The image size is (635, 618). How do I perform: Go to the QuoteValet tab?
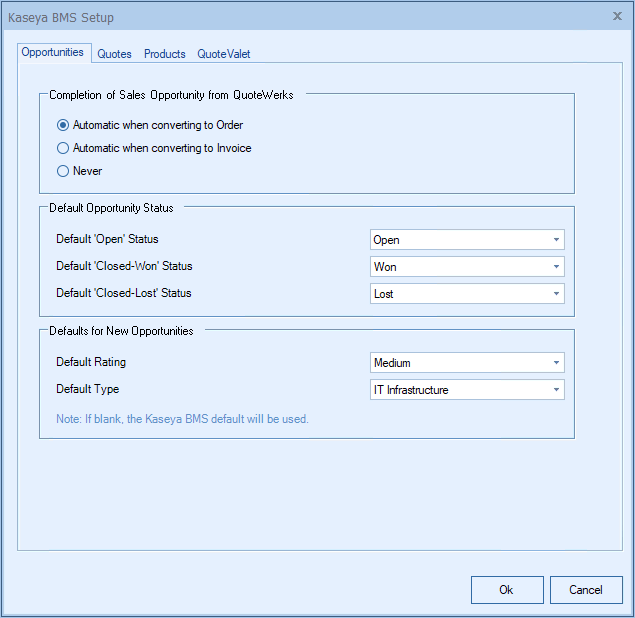223,54
